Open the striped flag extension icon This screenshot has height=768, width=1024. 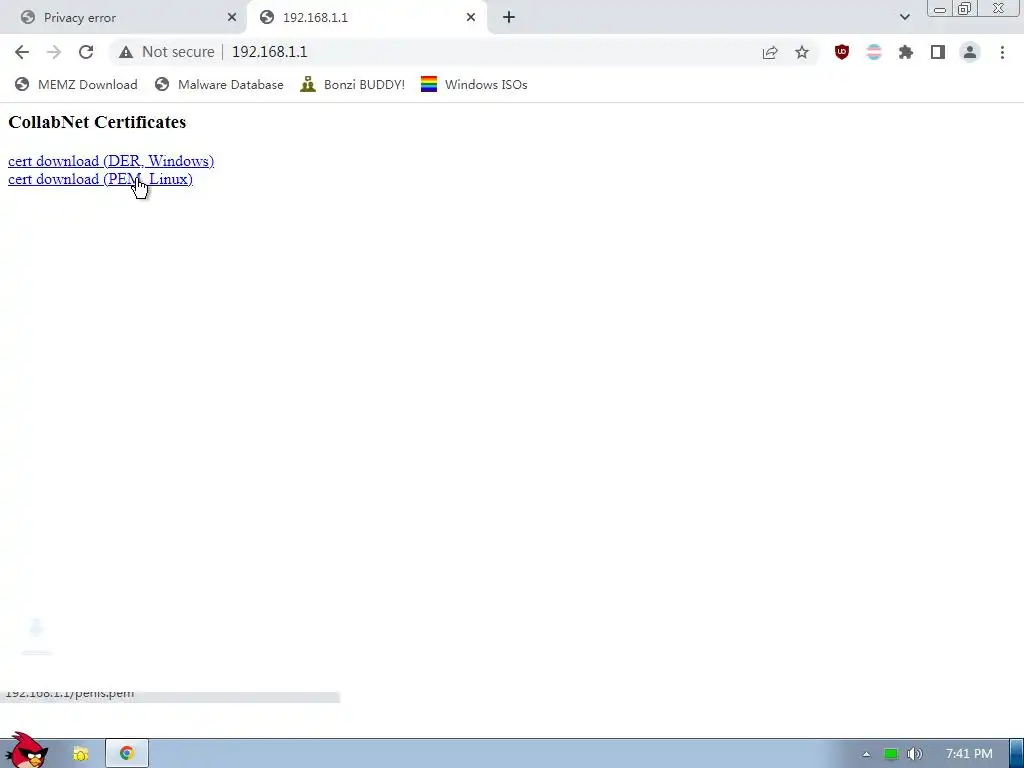click(x=874, y=52)
